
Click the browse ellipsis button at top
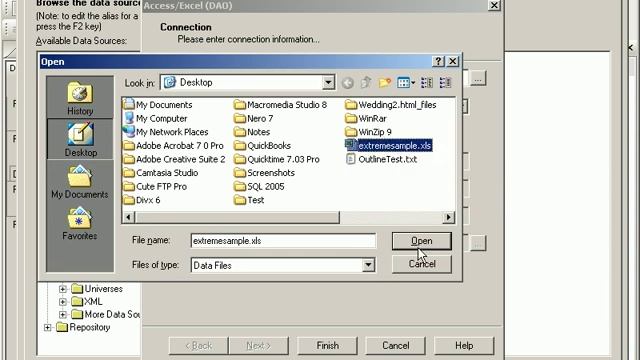point(478,78)
